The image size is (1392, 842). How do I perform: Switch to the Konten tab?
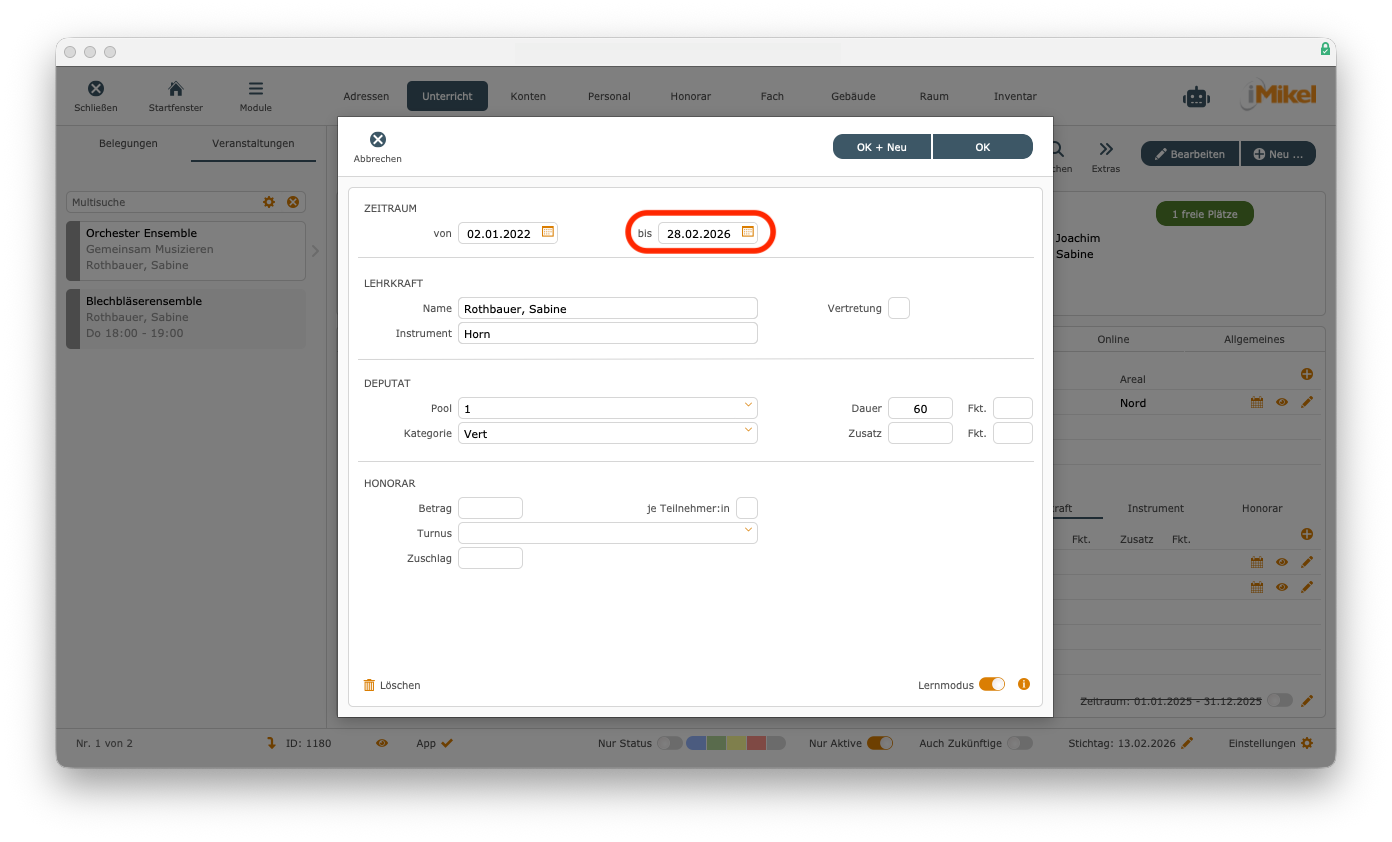click(528, 96)
